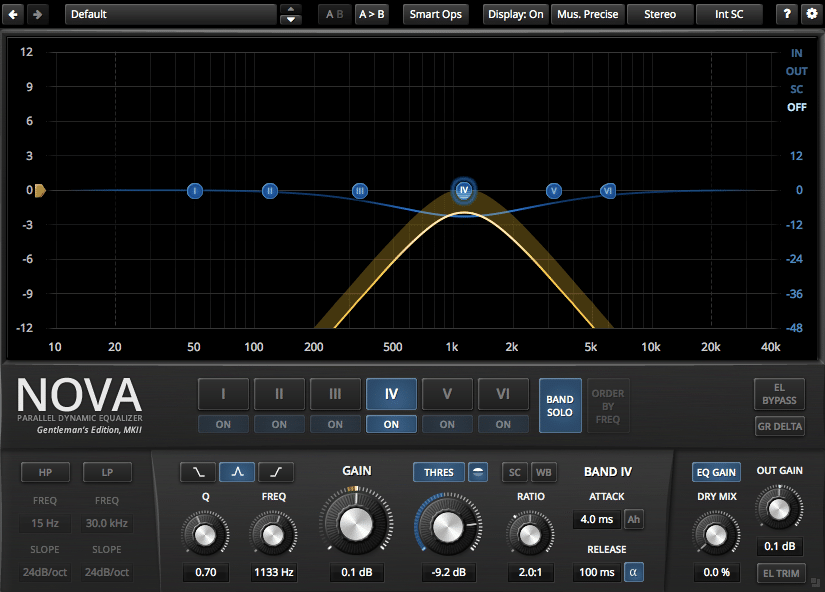The width and height of the screenshot is (825, 592).
Task: Click band VI node on graph
Action: coord(608,190)
